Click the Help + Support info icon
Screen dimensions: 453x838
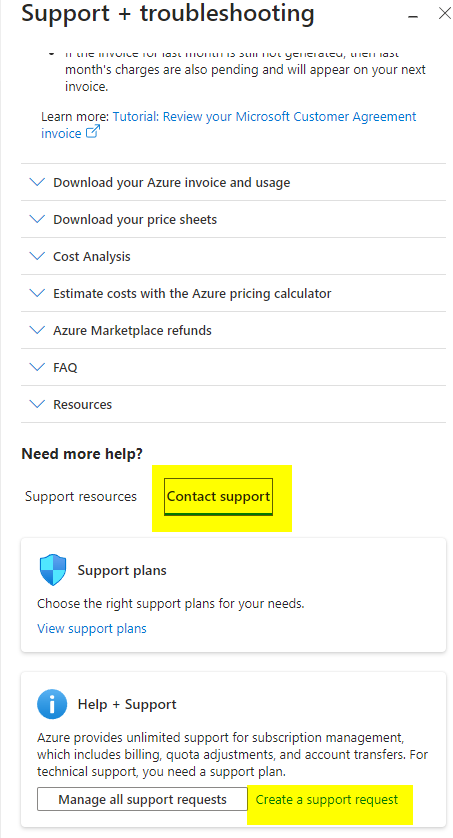pos(52,704)
